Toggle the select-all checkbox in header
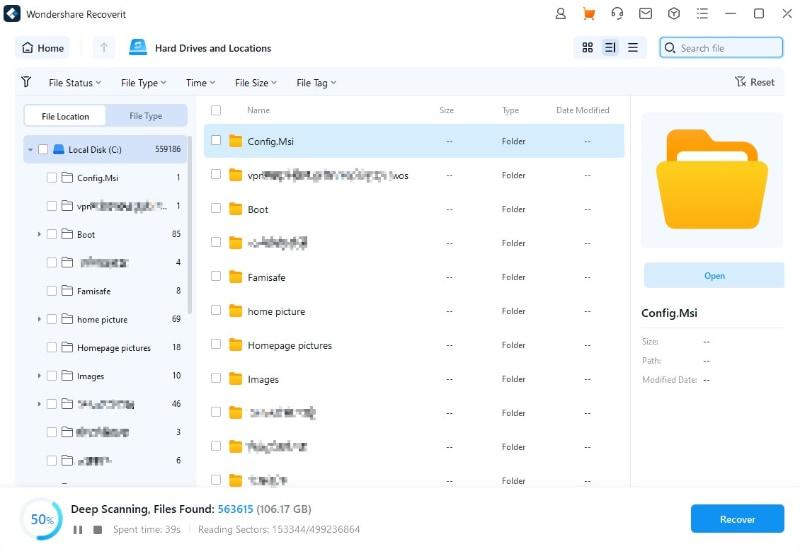 pos(216,110)
